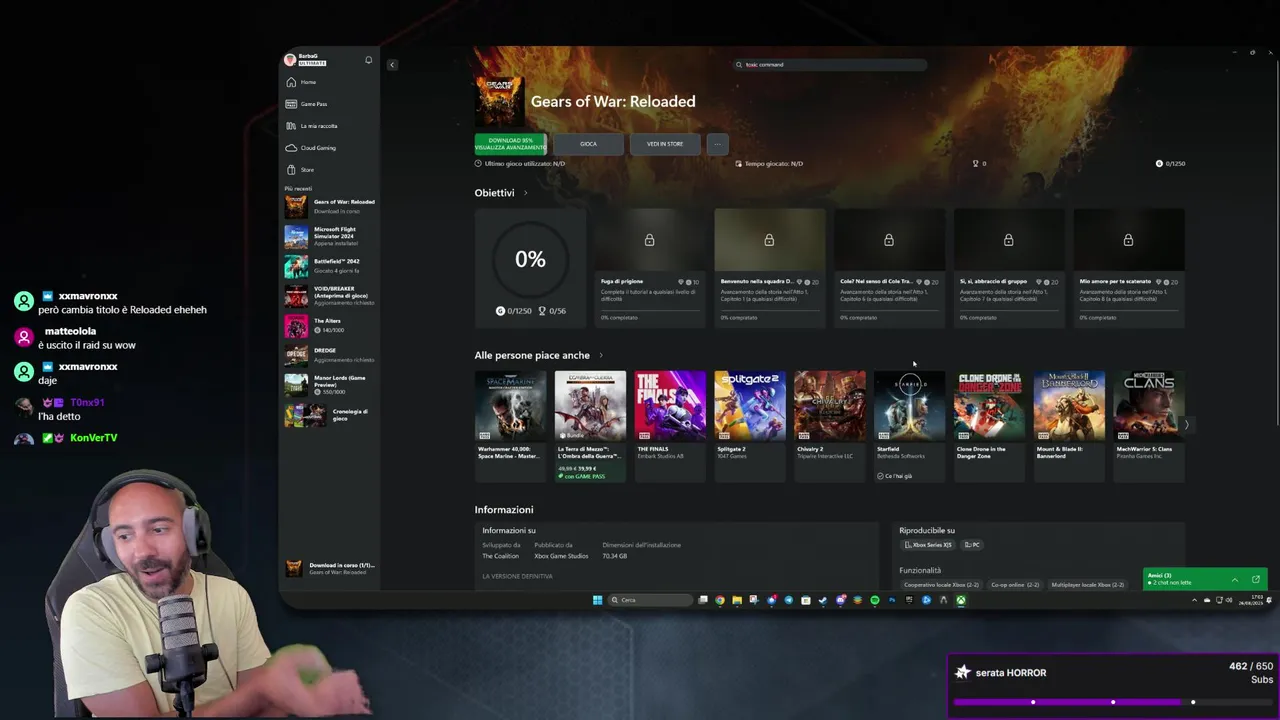Open the three-dot more options button
The image size is (1280, 720).
(x=717, y=144)
